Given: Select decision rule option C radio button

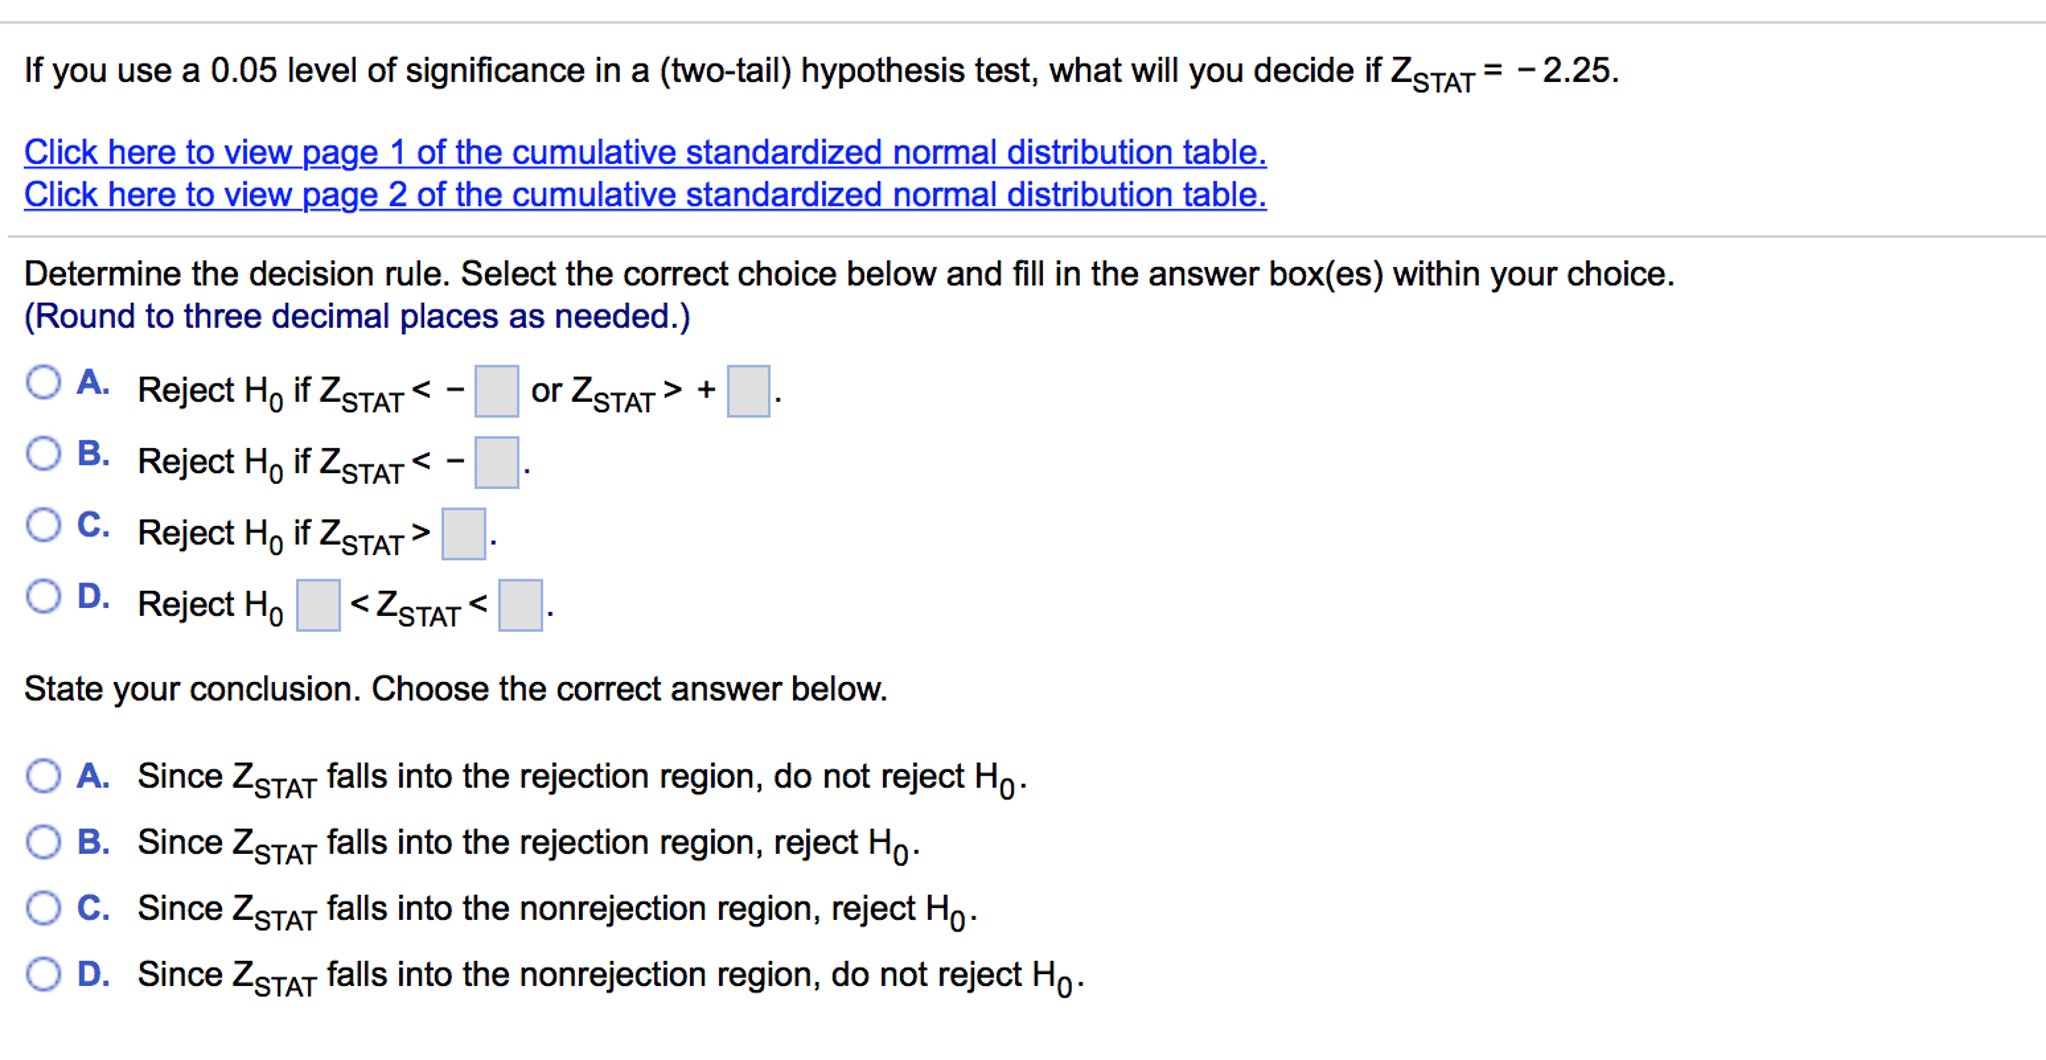Looking at the screenshot, I should [43, 525].
